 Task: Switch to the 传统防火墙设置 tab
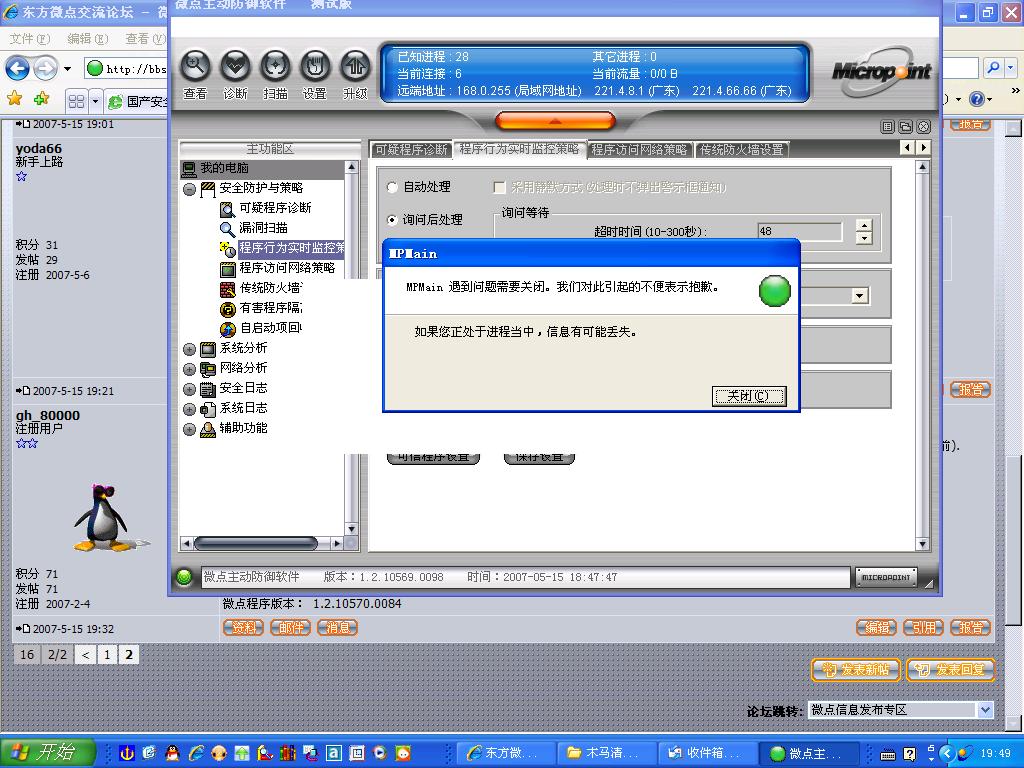742,150
